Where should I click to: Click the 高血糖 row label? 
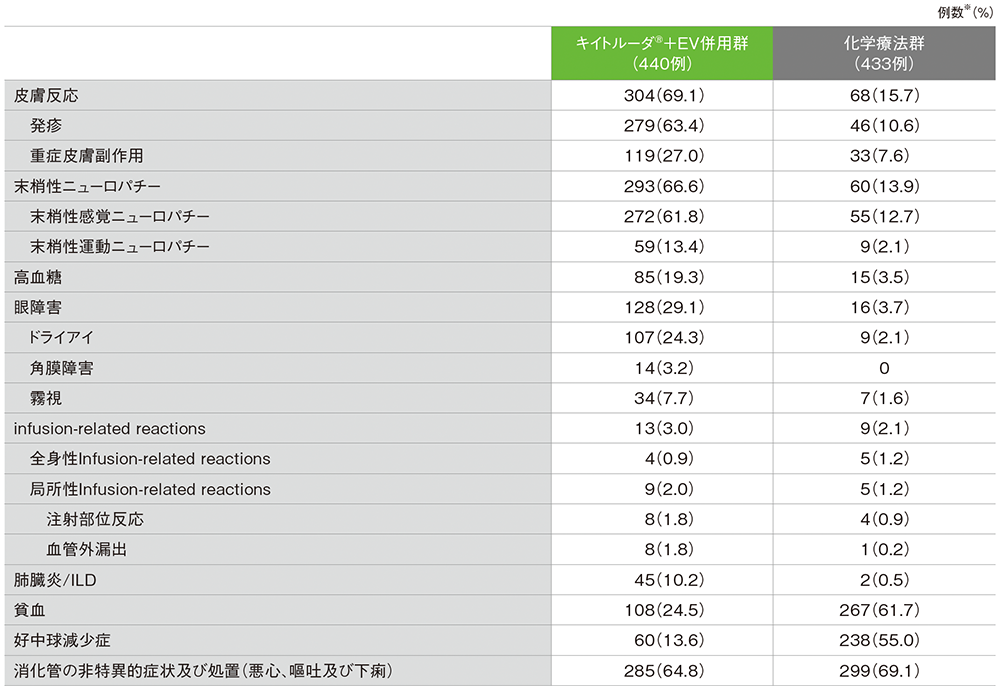[38, 277]
